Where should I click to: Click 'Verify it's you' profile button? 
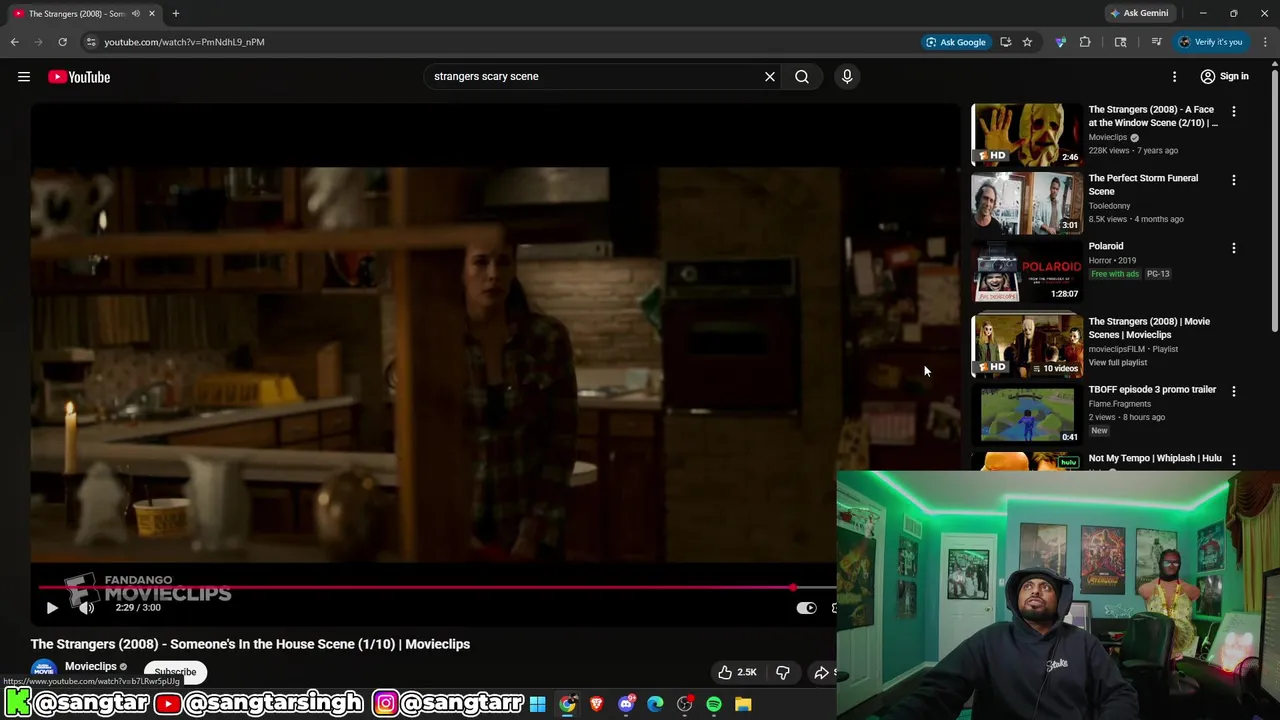coord(1210,42)
